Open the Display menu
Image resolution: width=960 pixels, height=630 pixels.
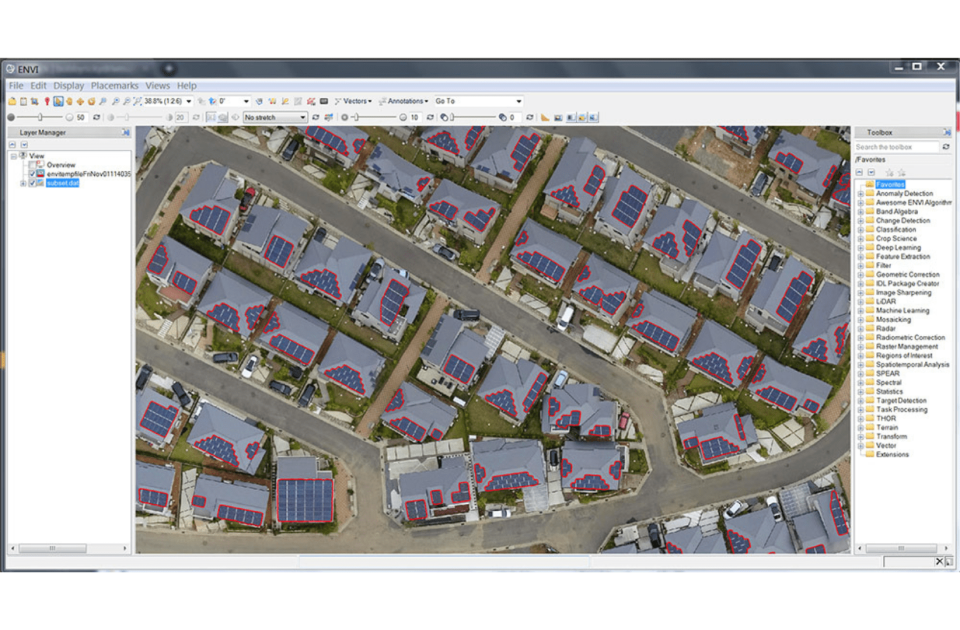click(69, 86)
